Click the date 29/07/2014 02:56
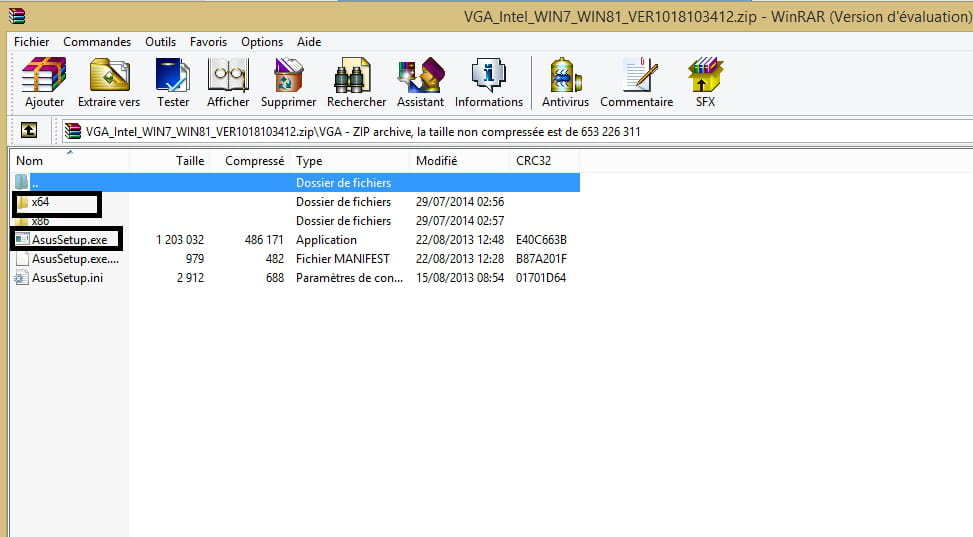973x537 pixels. pos(460,202)
